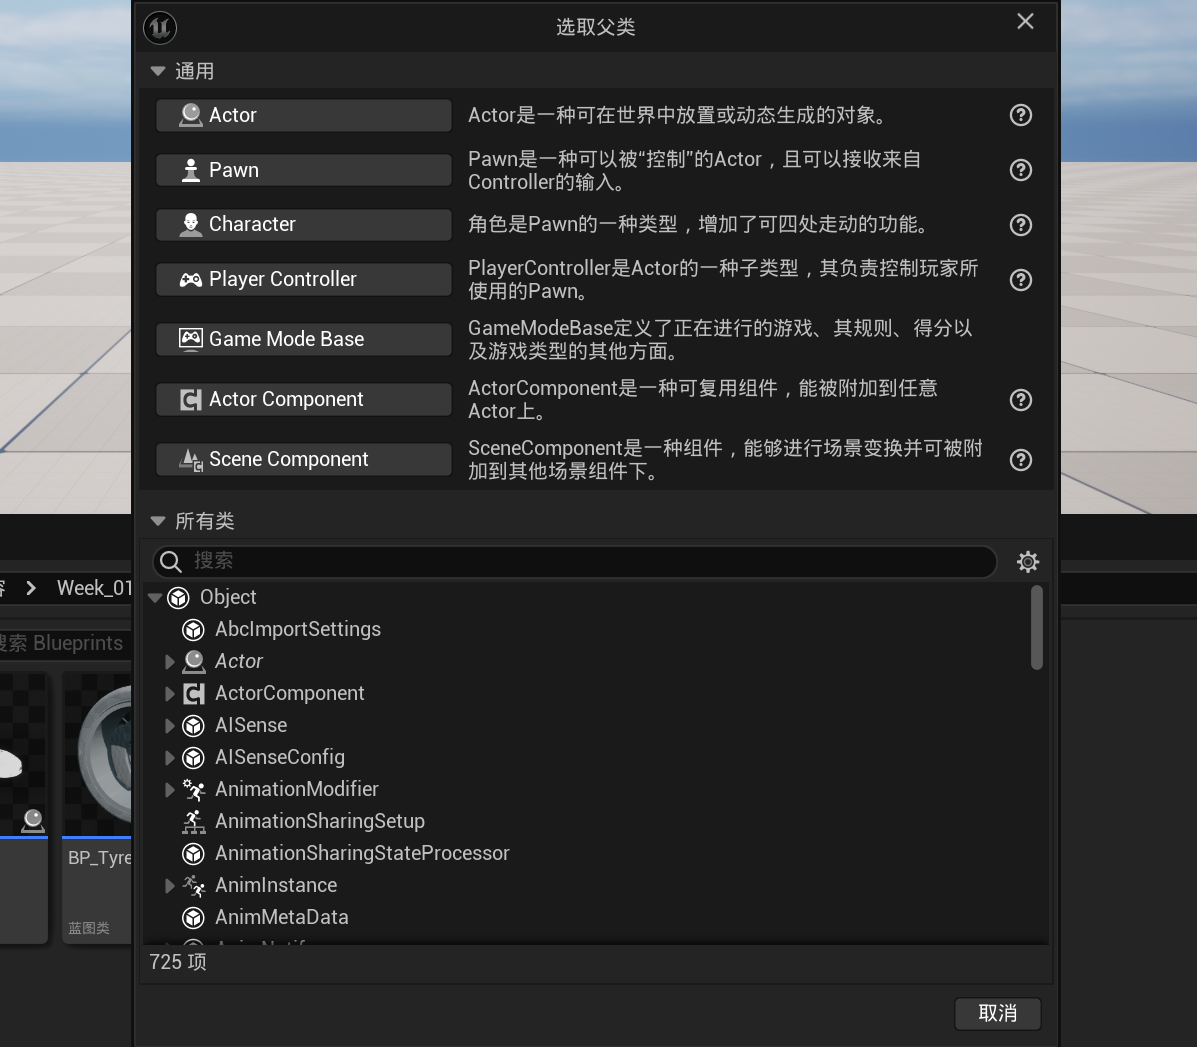Focus the 搜索 class search field
The width and height of the screenshot is (1197, 1047).
[575, 562]
